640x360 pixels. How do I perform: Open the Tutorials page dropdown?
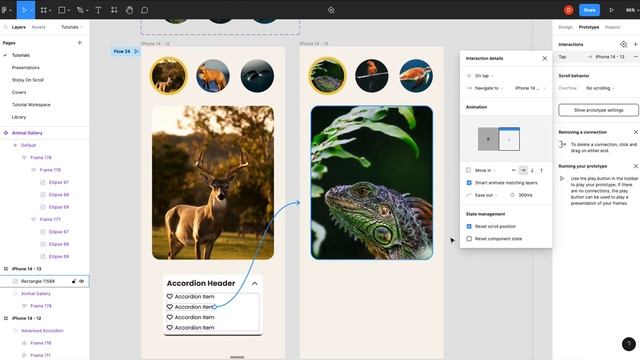click(72, 27)
